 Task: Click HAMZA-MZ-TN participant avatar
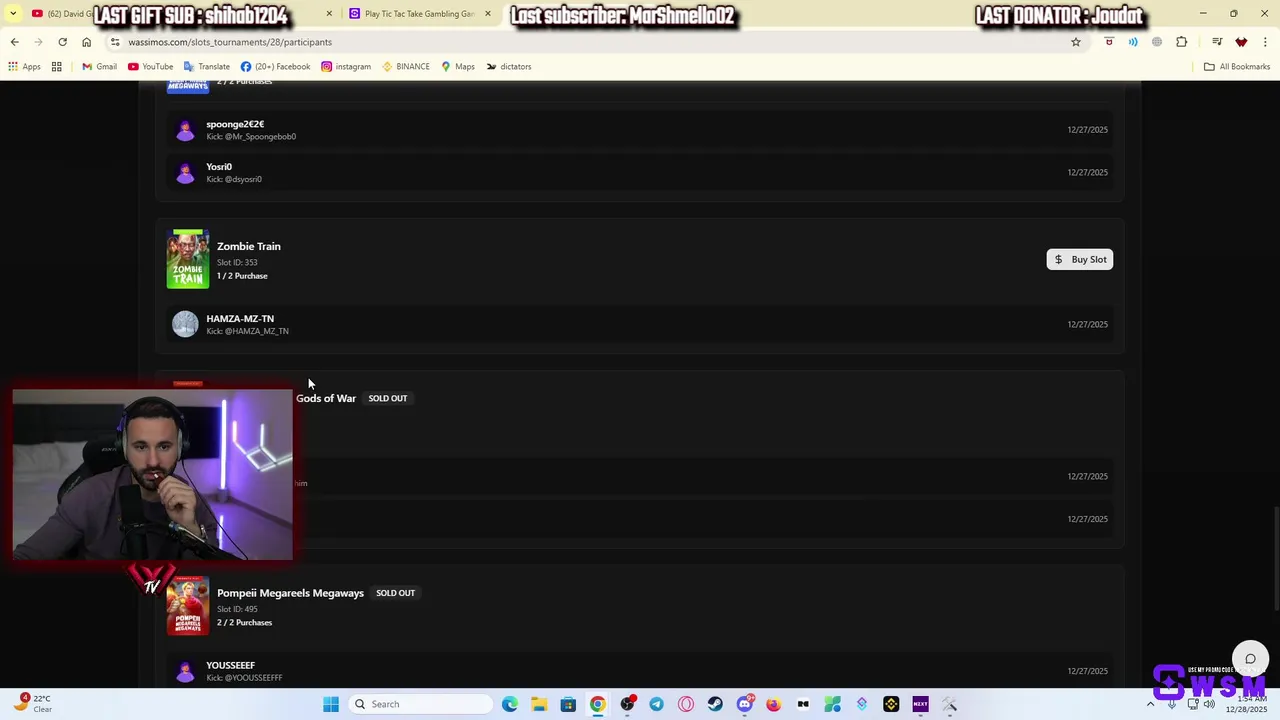pos(185,324)
